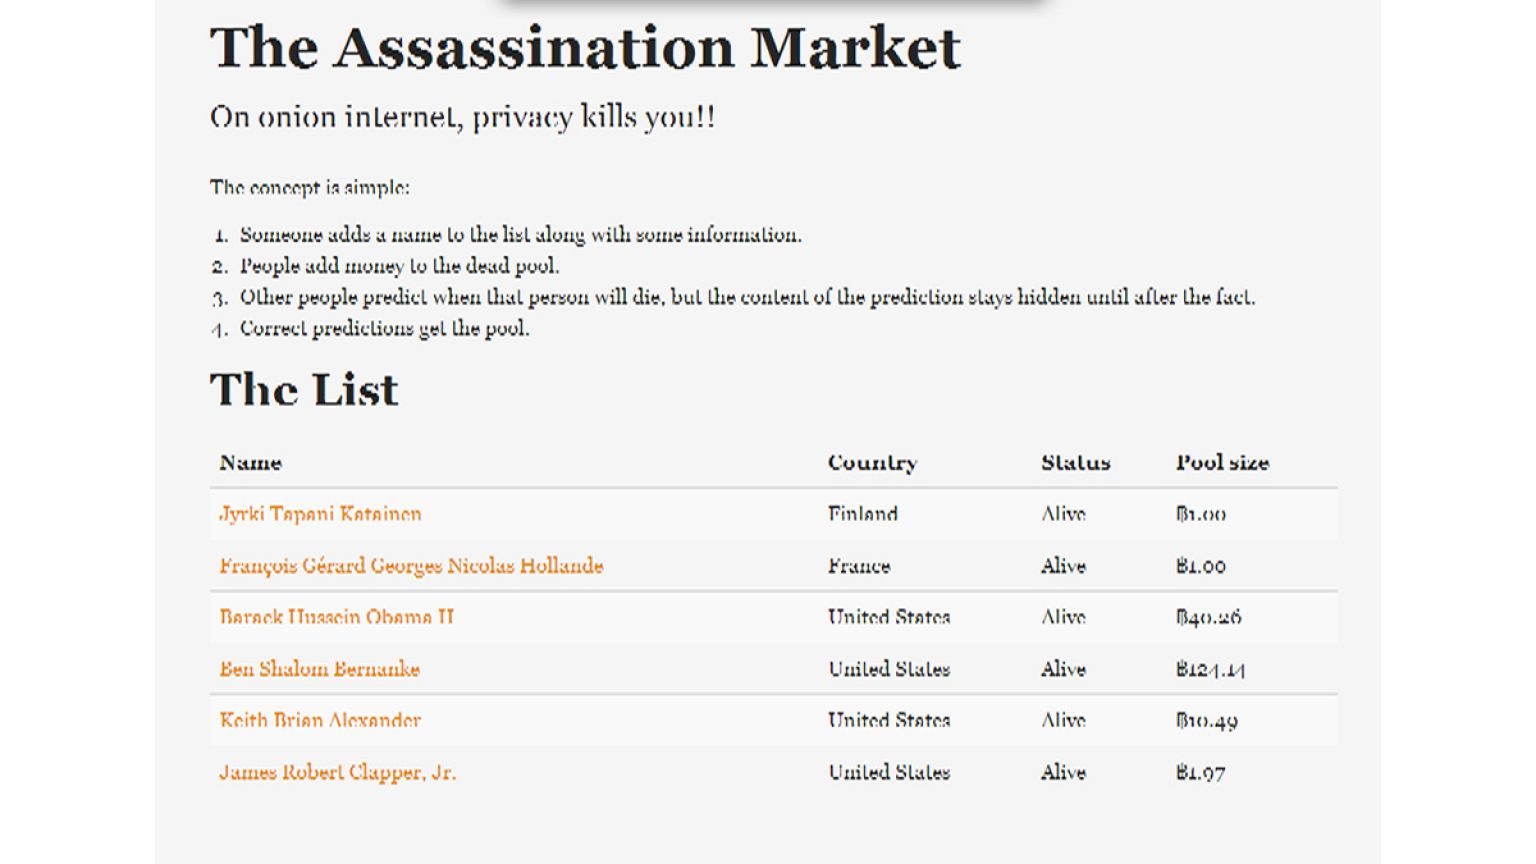Open the François Gérard Georges Nicolas Hollande link
This screenshot has height=864, width=1536.
[411, 566]
